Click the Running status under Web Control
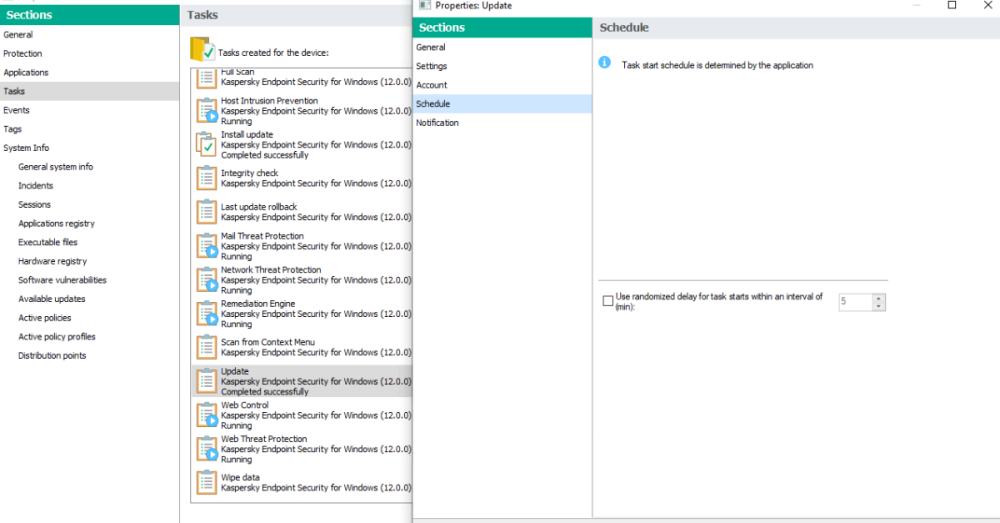Viewport: 1000px width, 523px height. 237,425
